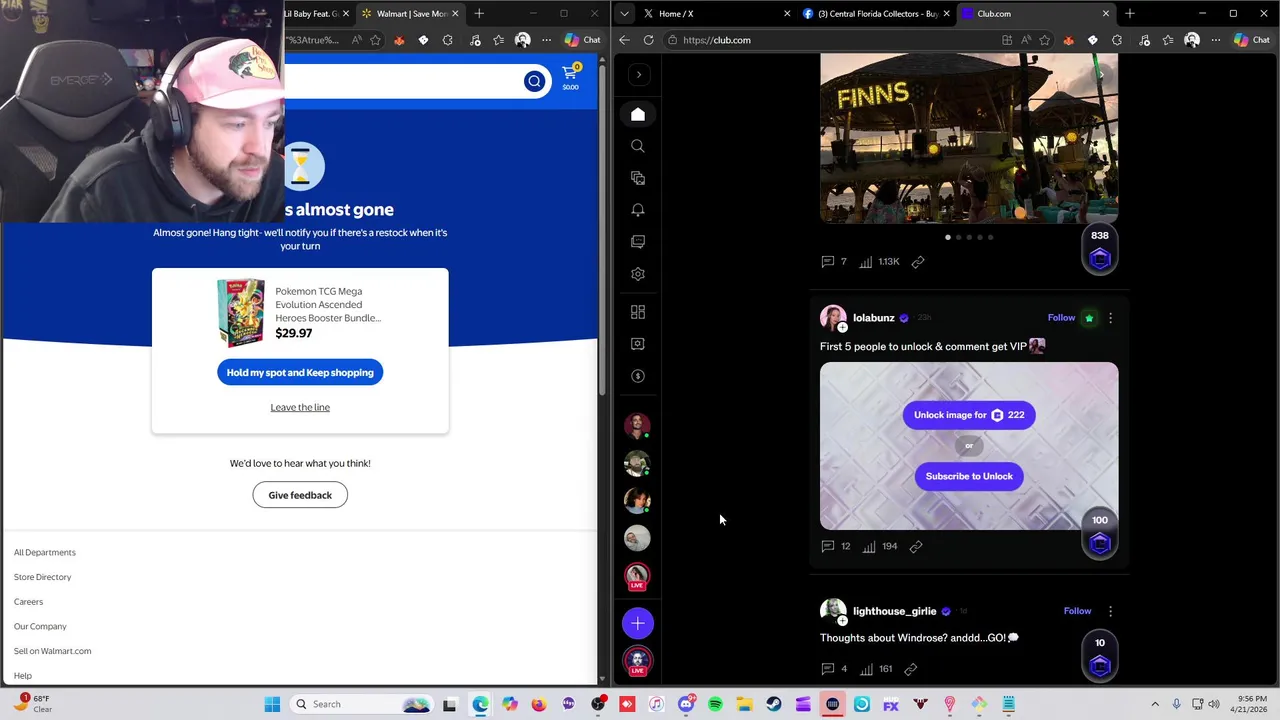Open notifications bell in Club.com sidebar
The width and height of the screenshot is (1280, 720).
pos(638,210)
